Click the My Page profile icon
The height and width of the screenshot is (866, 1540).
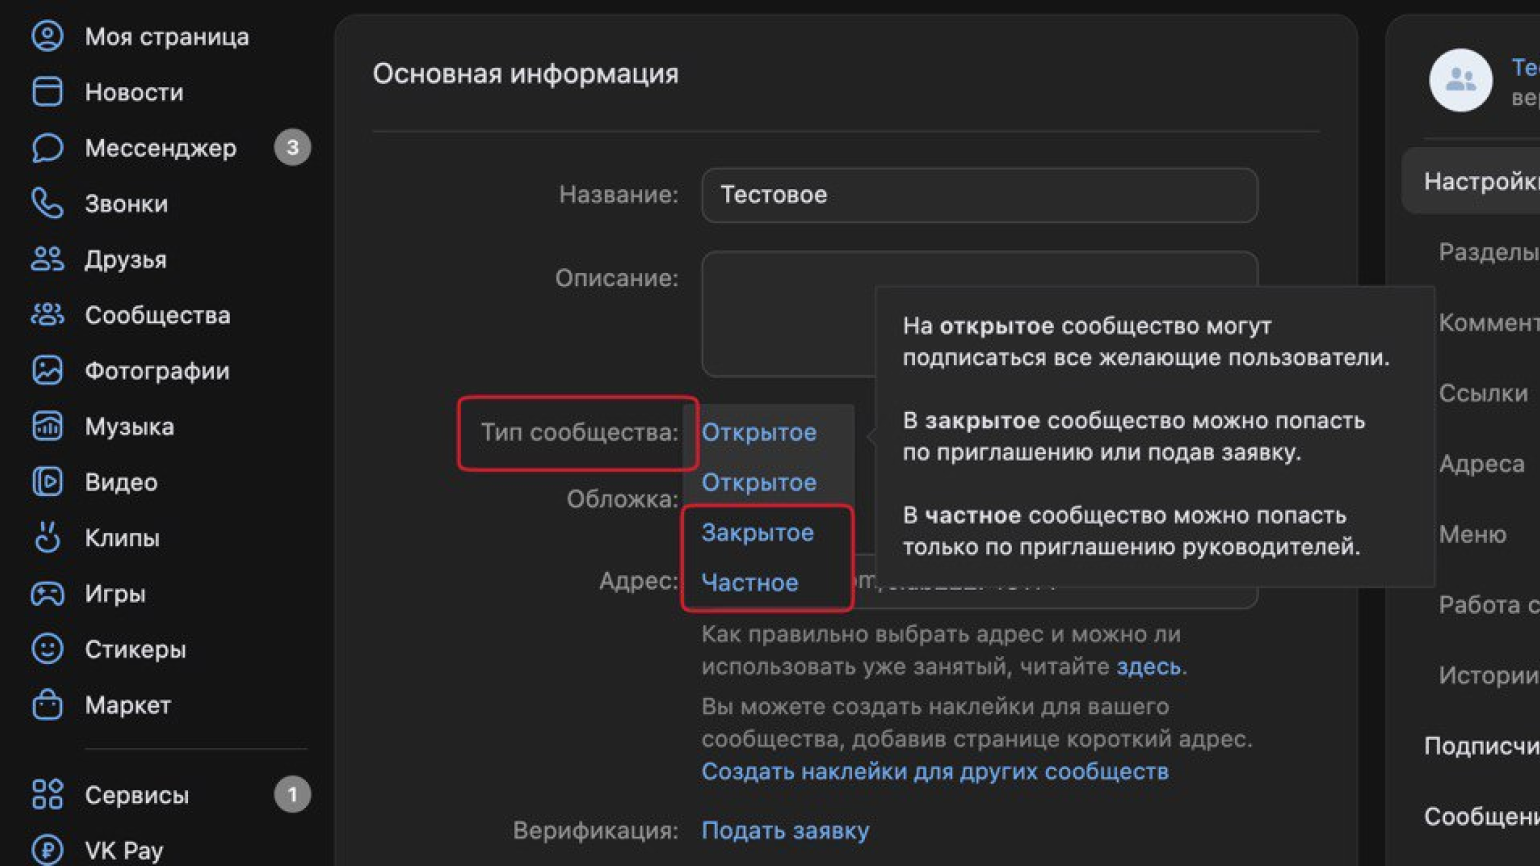47,36
